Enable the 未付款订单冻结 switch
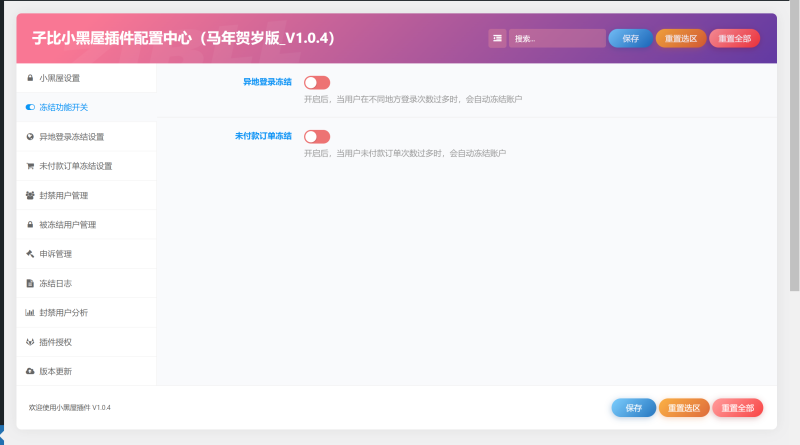The height and width of the screenshot is (445, 800). click(x=317, y=137)
